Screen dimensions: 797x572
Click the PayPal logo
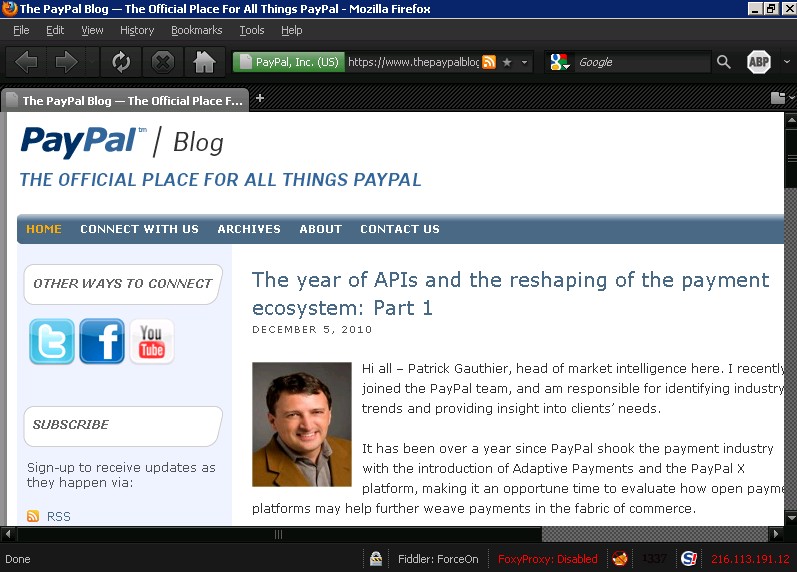click(x=83, y=141)
